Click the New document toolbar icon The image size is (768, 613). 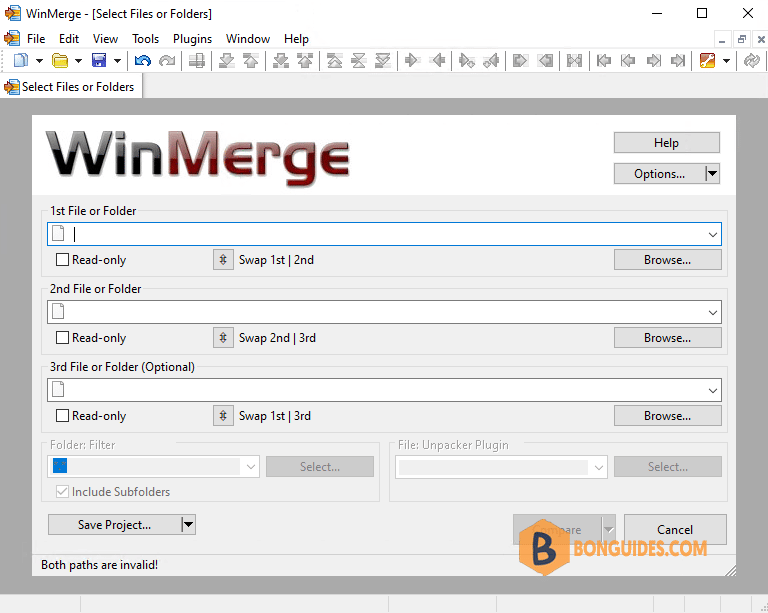coord(21,61)
